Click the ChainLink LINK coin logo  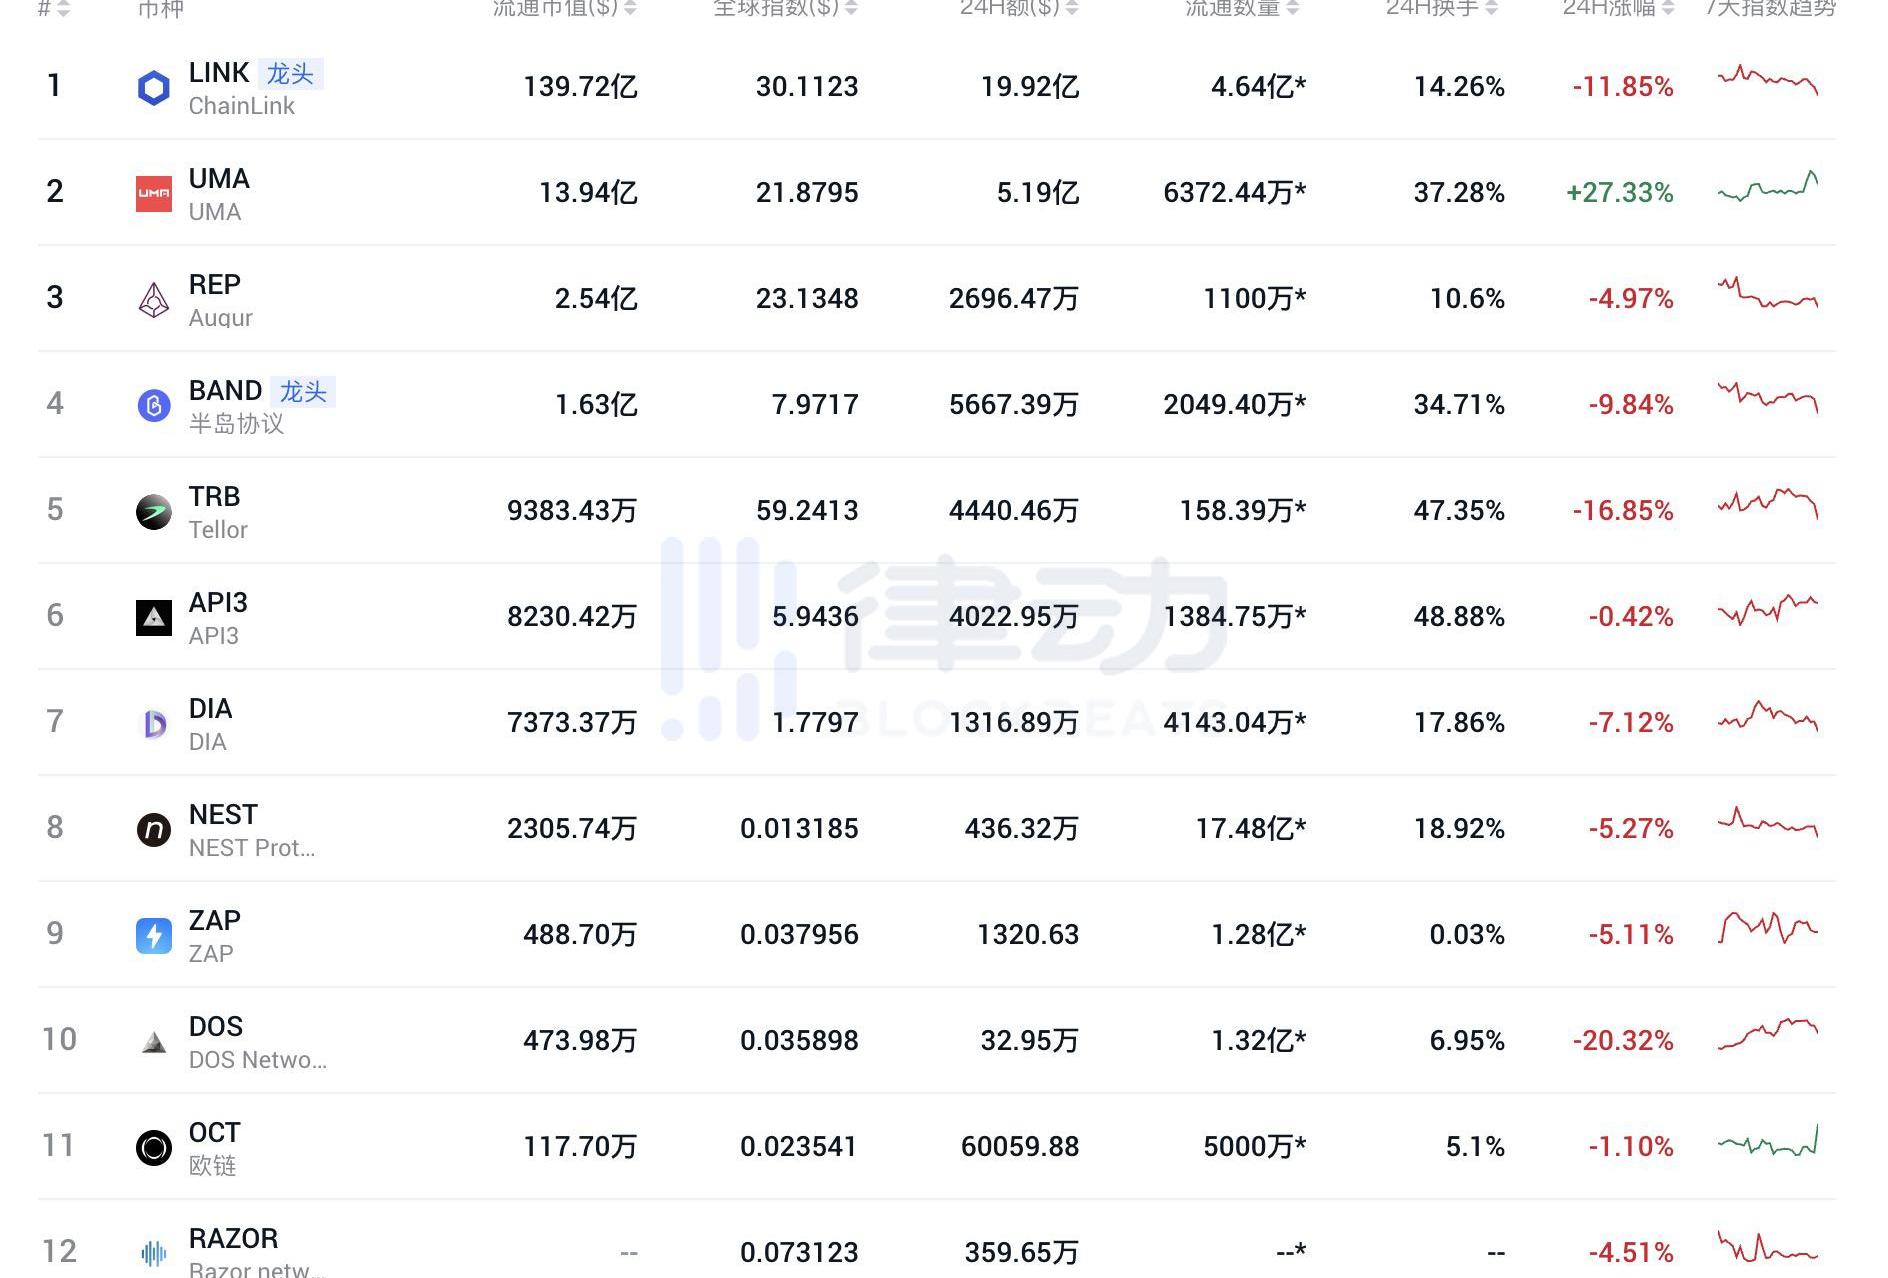153,88
